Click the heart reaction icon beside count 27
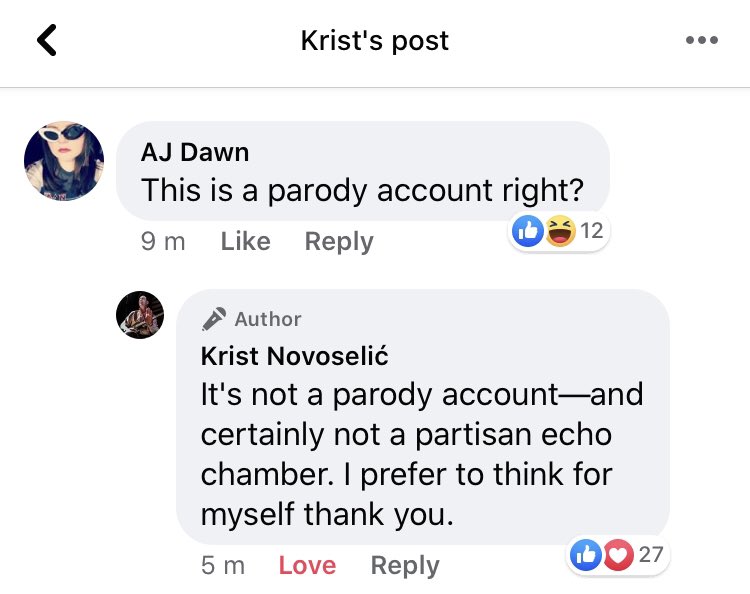750x594 pixels. pos(618,554)
